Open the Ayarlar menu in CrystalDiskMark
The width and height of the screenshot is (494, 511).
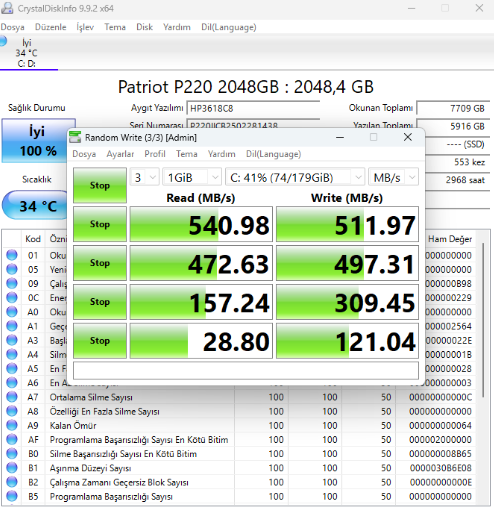tap(120, 154)
